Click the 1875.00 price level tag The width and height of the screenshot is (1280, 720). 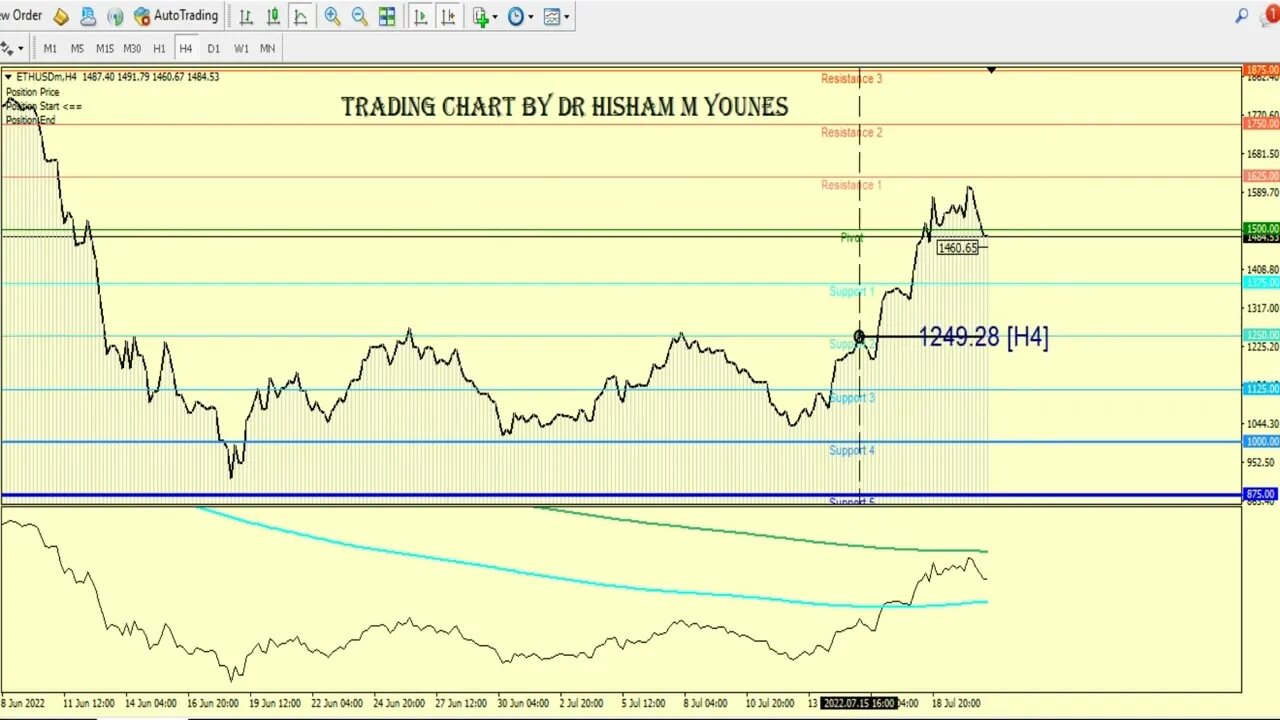point(1261,70)
